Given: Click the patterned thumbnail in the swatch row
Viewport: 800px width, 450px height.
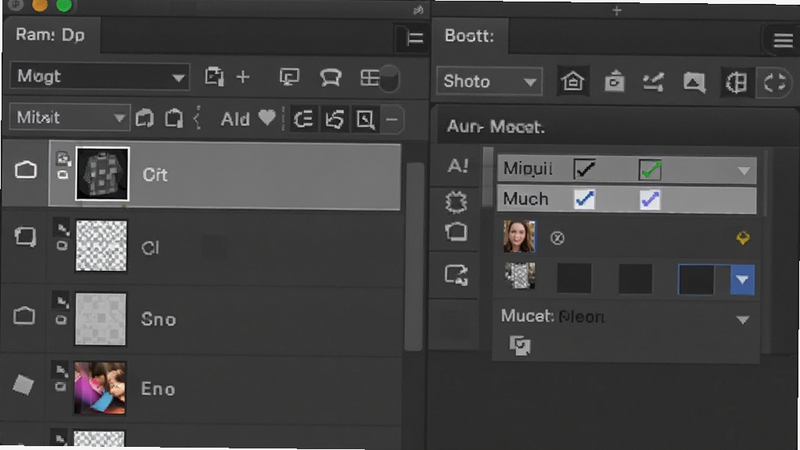Looking at the screenshot, I should coord(520,276).
